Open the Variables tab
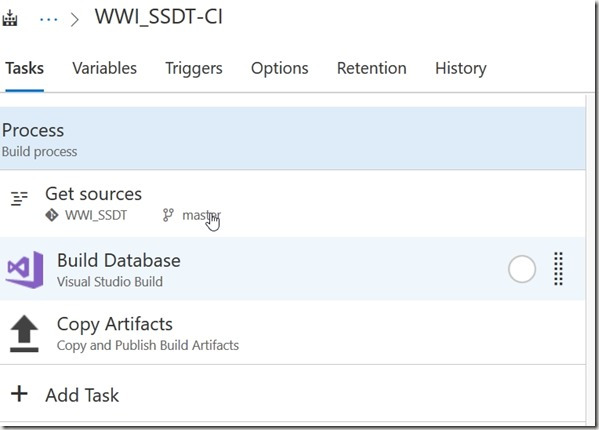Screen dimensions: 599x430 104,68
